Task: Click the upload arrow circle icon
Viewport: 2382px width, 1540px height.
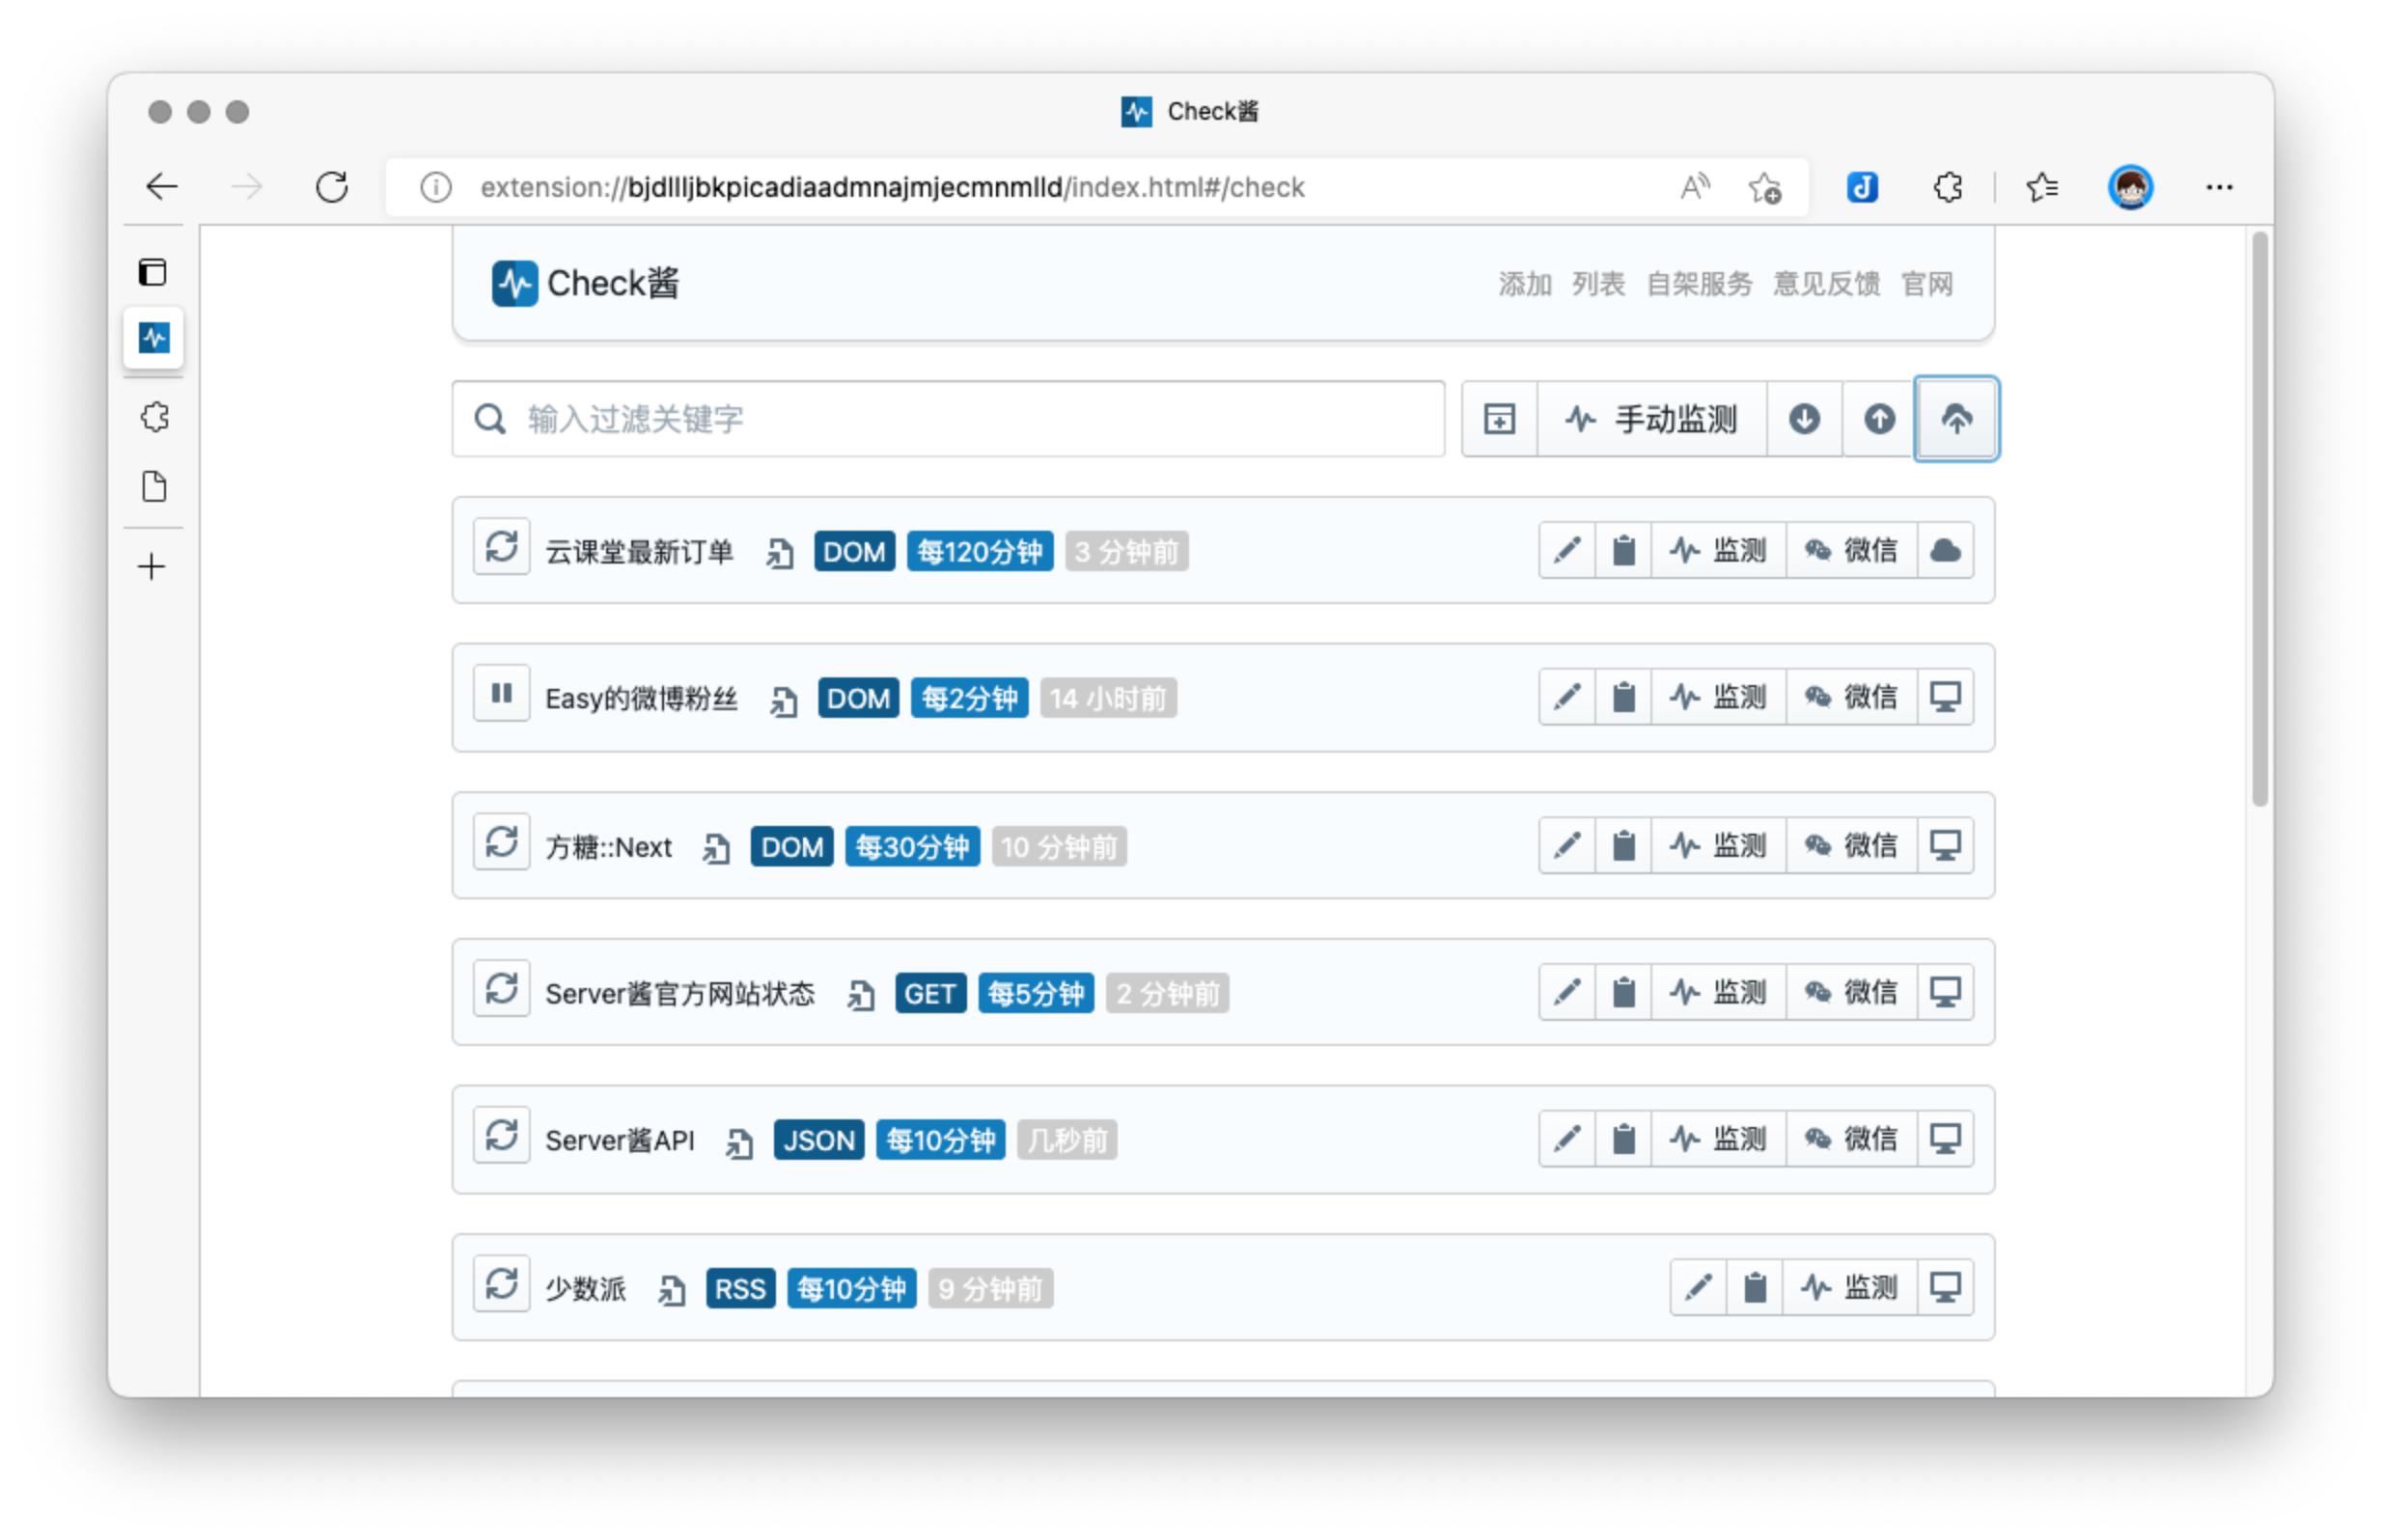Action: pos(1878,419)
